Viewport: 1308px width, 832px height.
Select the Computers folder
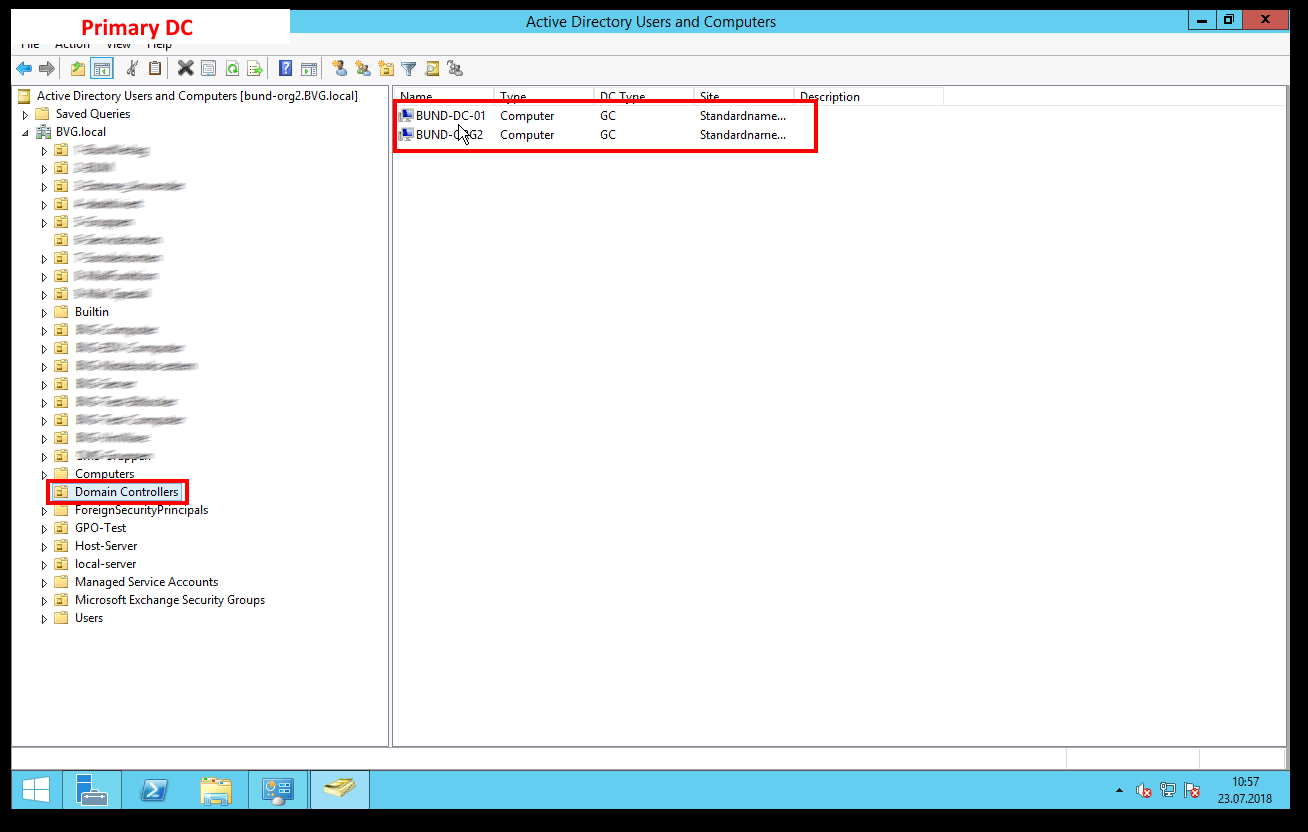click(x=104, y=474)
